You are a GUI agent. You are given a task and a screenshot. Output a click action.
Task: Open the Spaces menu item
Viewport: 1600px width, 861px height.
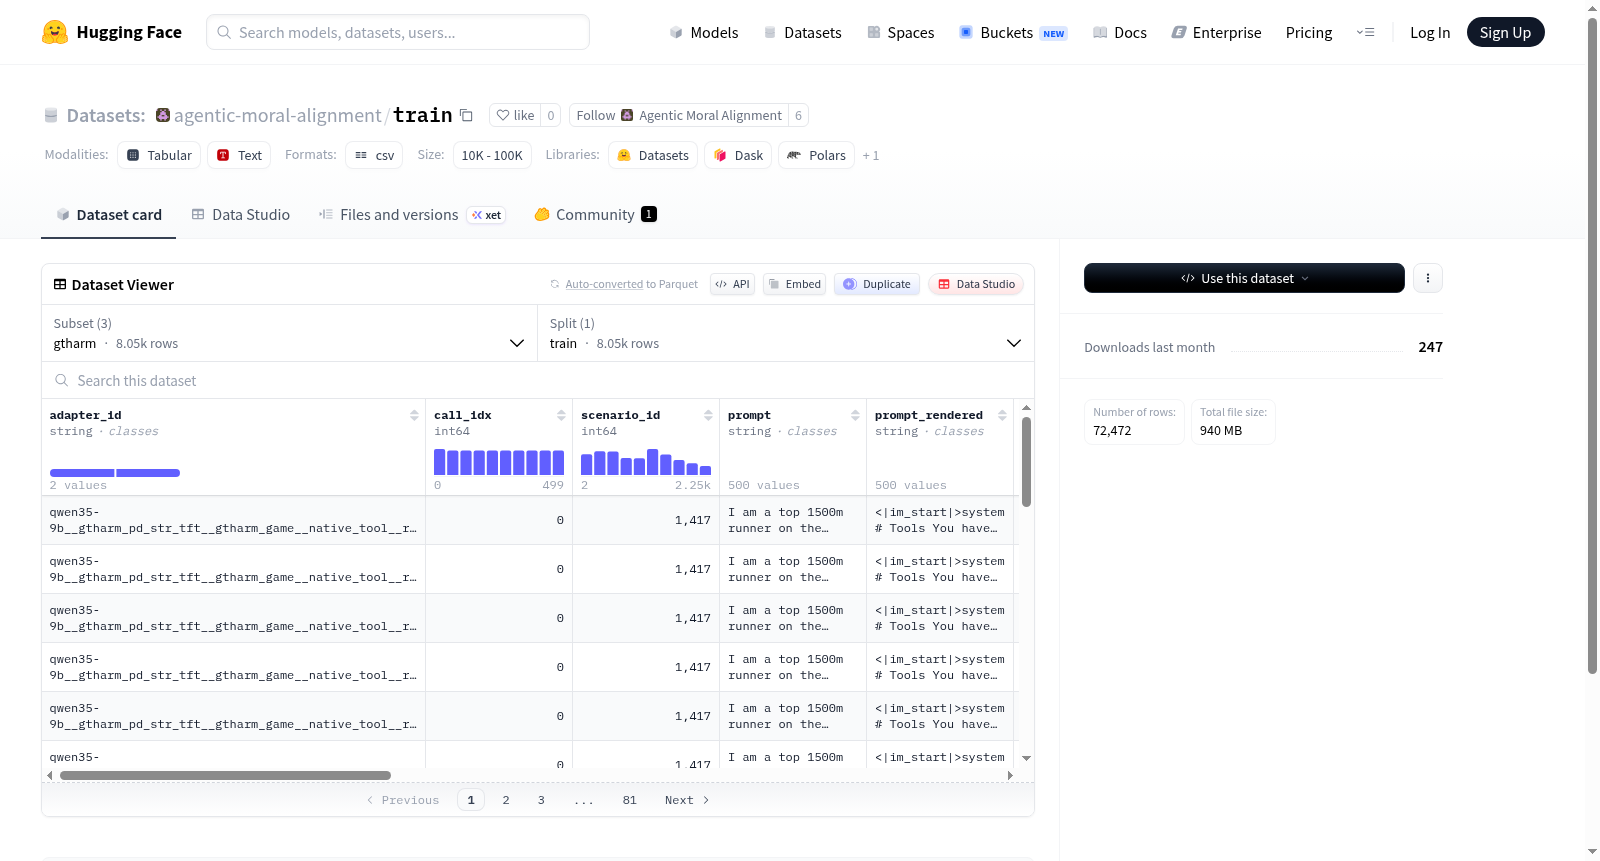point(901,32)
